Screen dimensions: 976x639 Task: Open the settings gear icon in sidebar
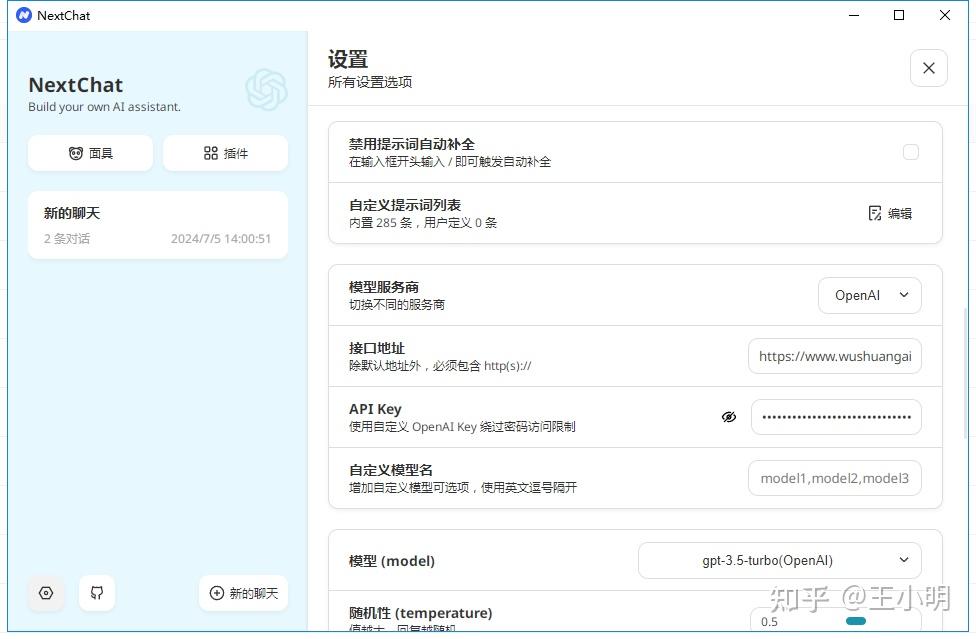tap(46, 593)
